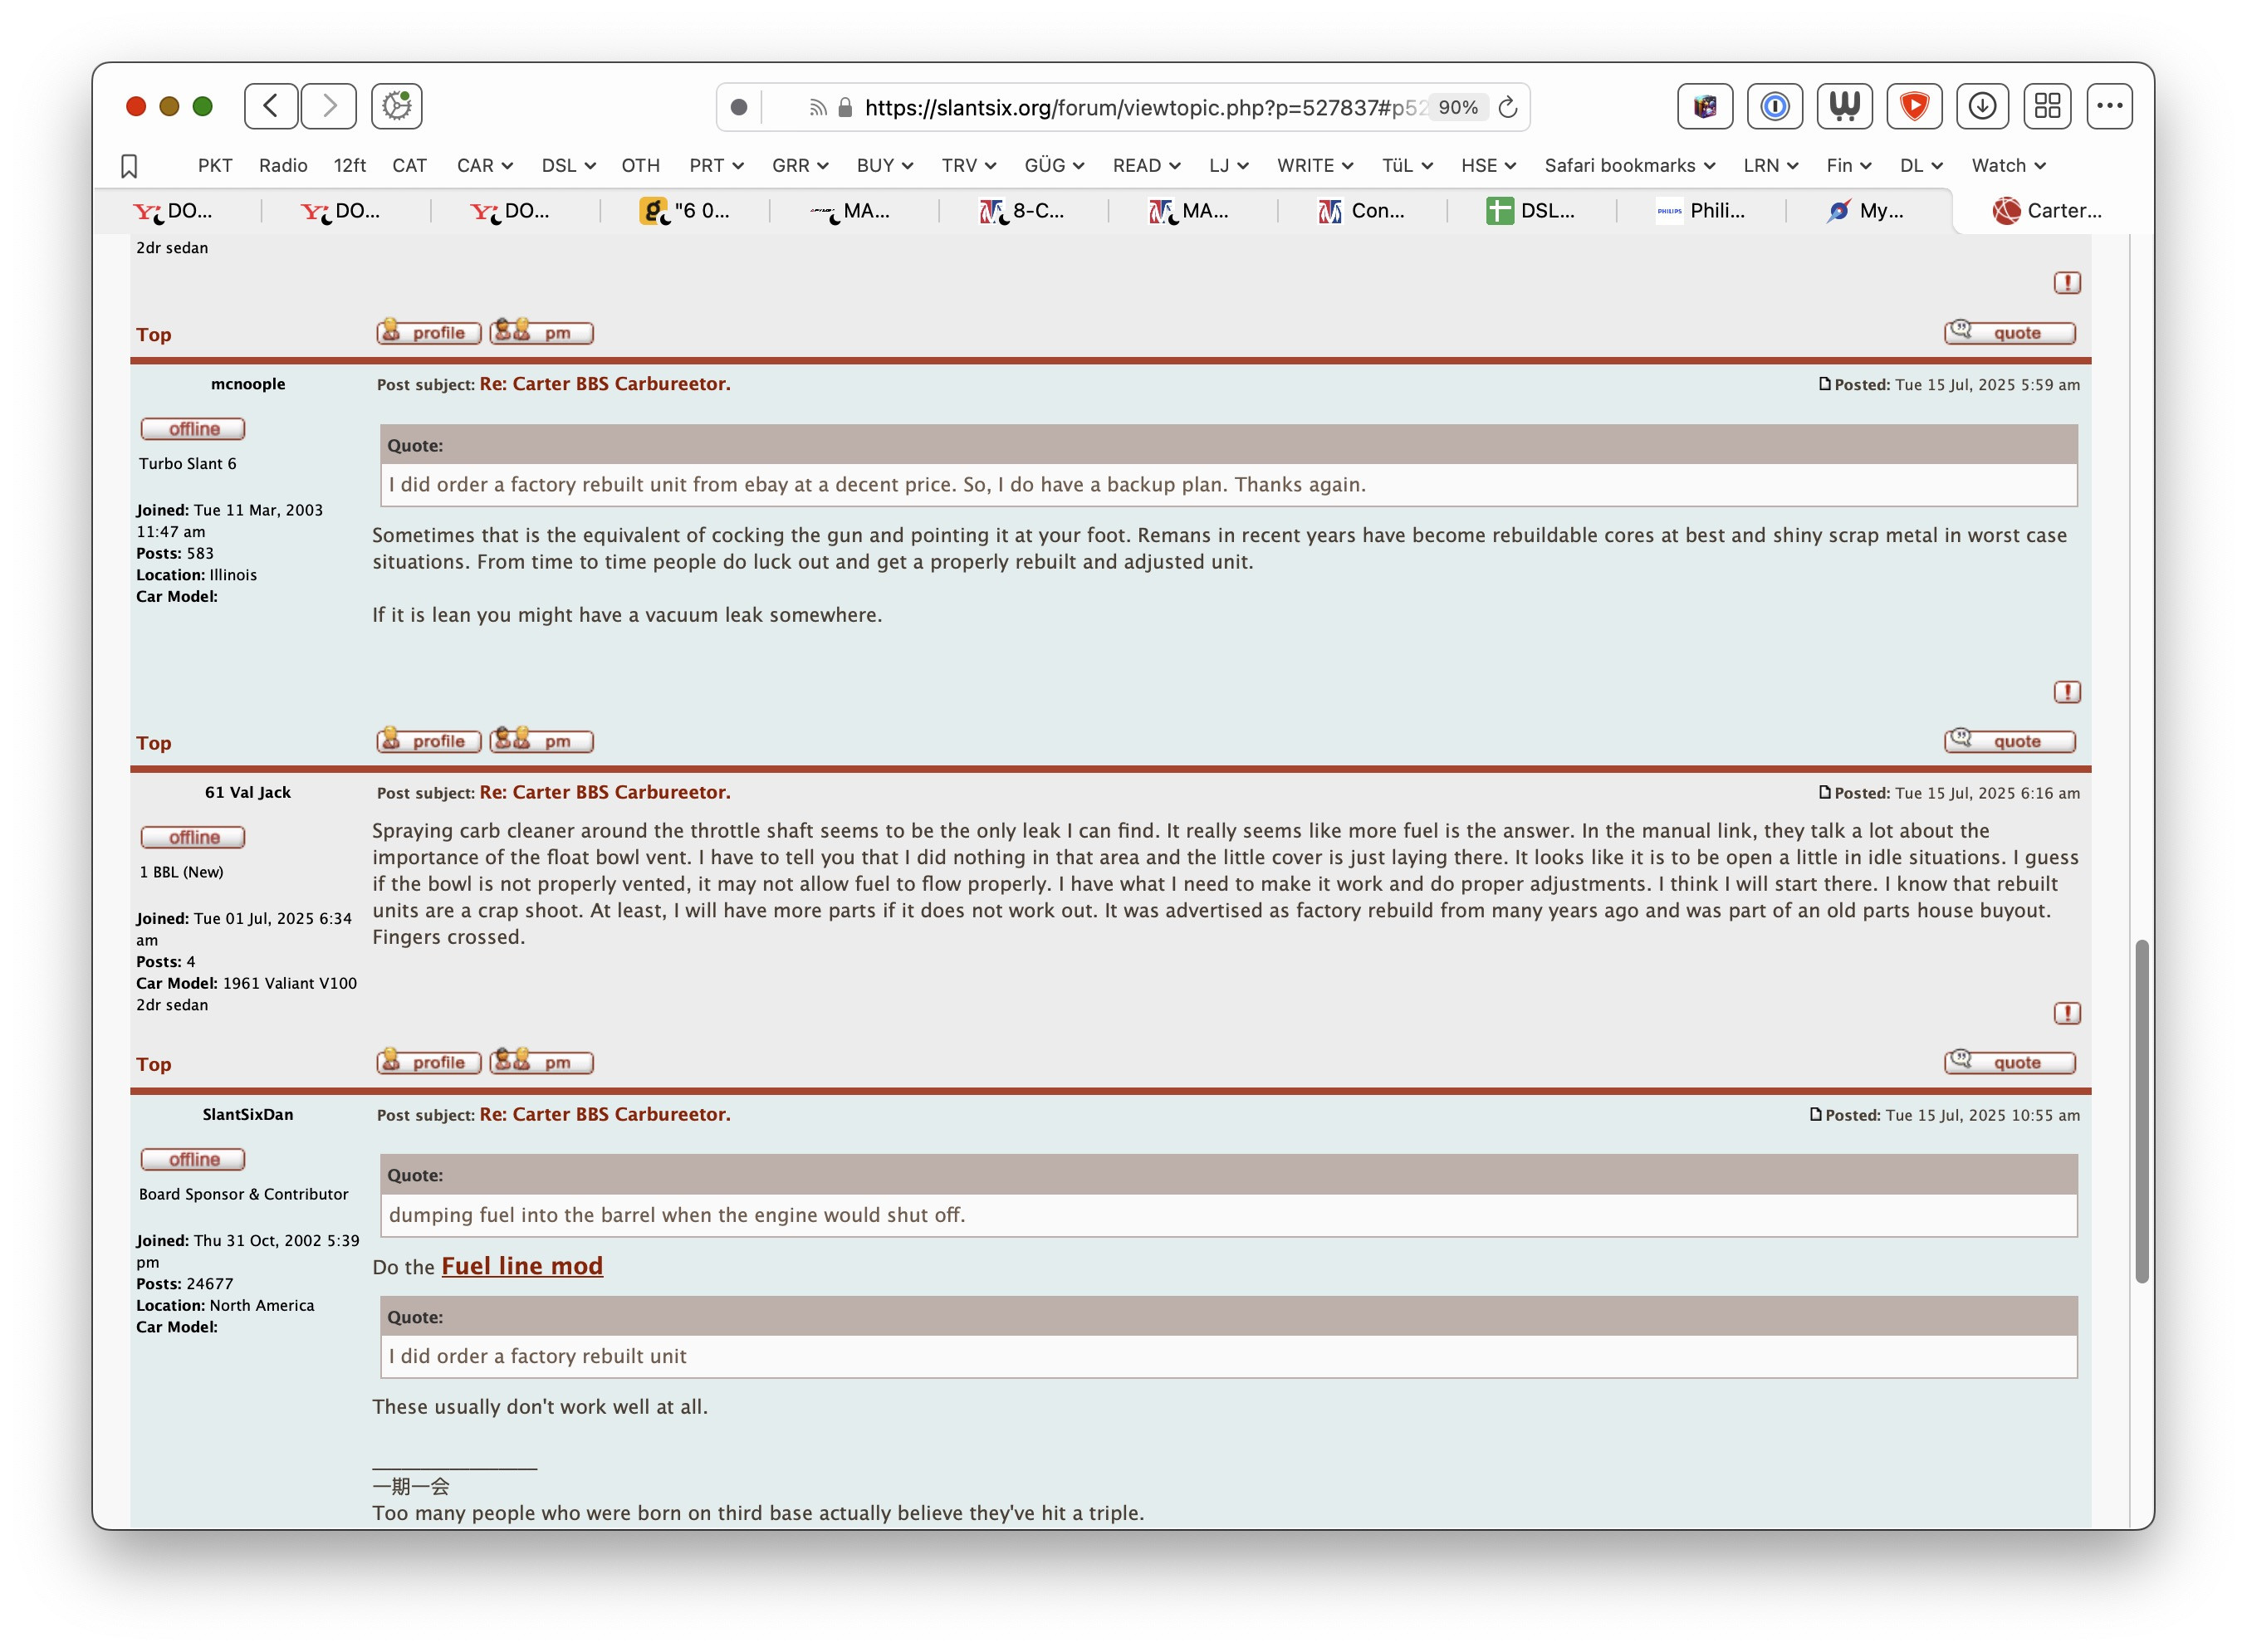Open 61 Val Jack's profile via the profile button
Image resolution: width=2247 pixels, height=1652 pixels.
click(428, 1062)
